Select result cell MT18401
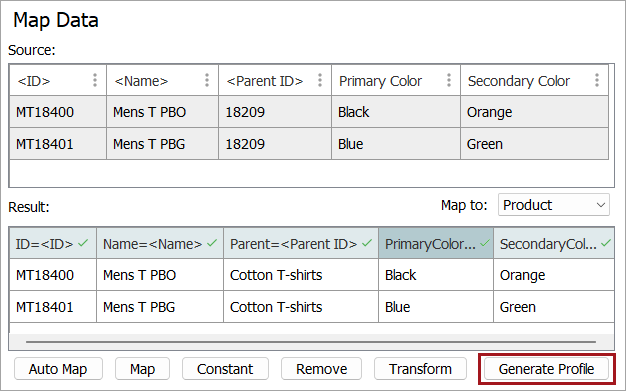This screenshot has height=391, width=626. [53, 307]
